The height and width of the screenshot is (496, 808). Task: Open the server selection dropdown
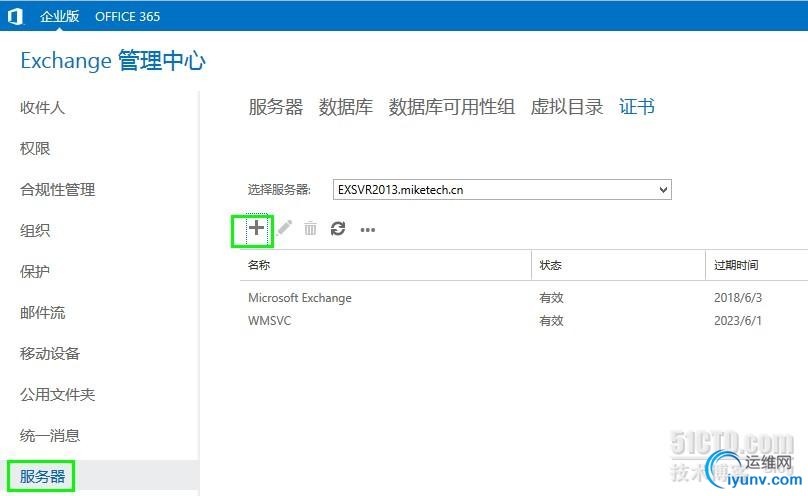(502, 190)
